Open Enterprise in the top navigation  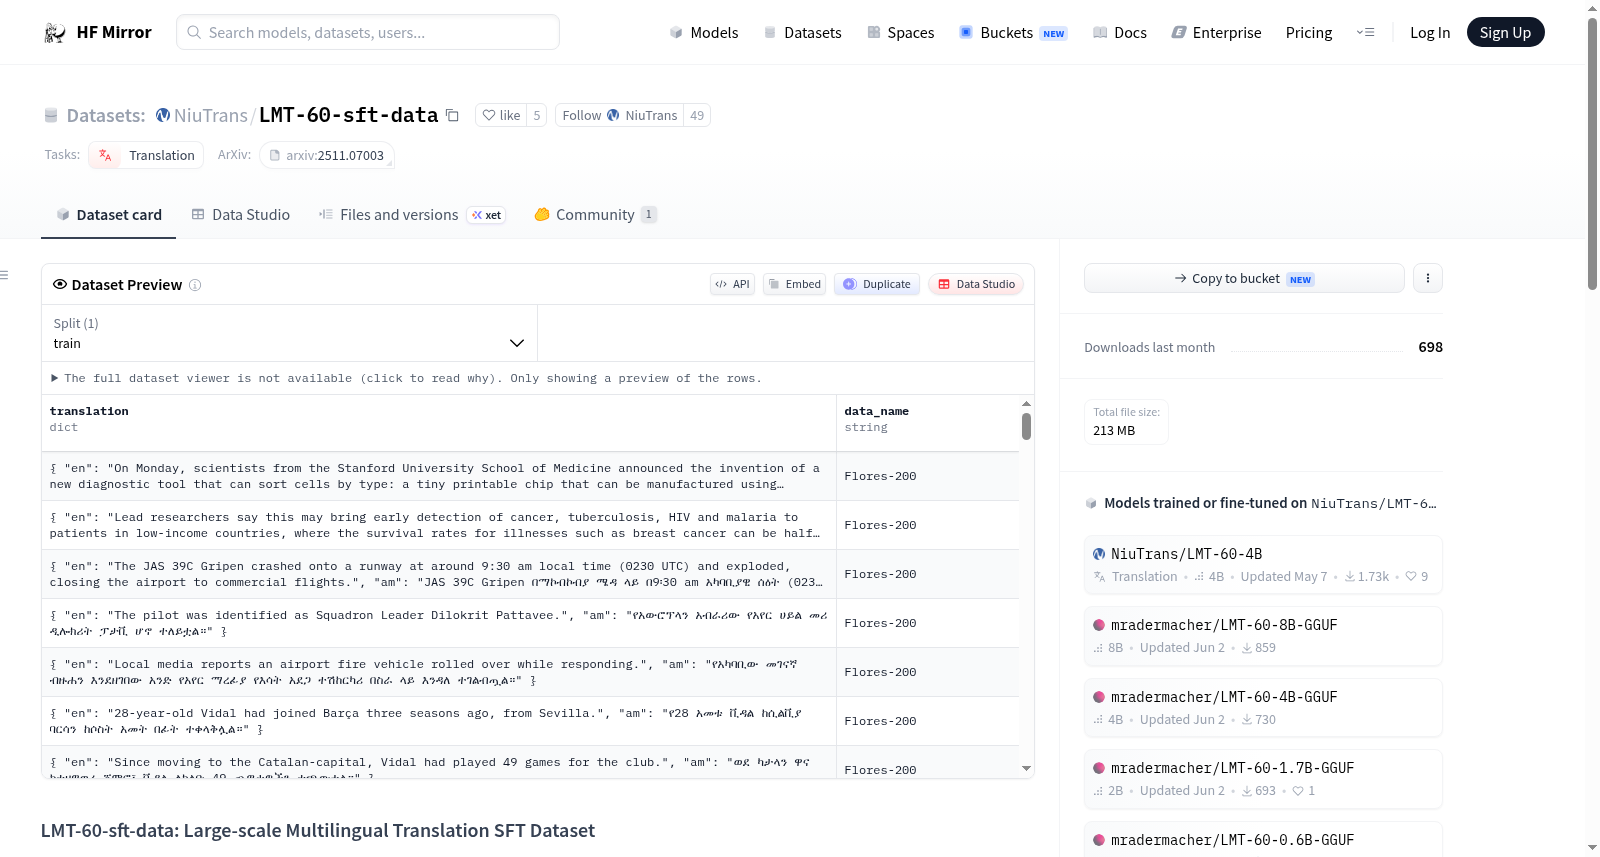point(1216,32)
